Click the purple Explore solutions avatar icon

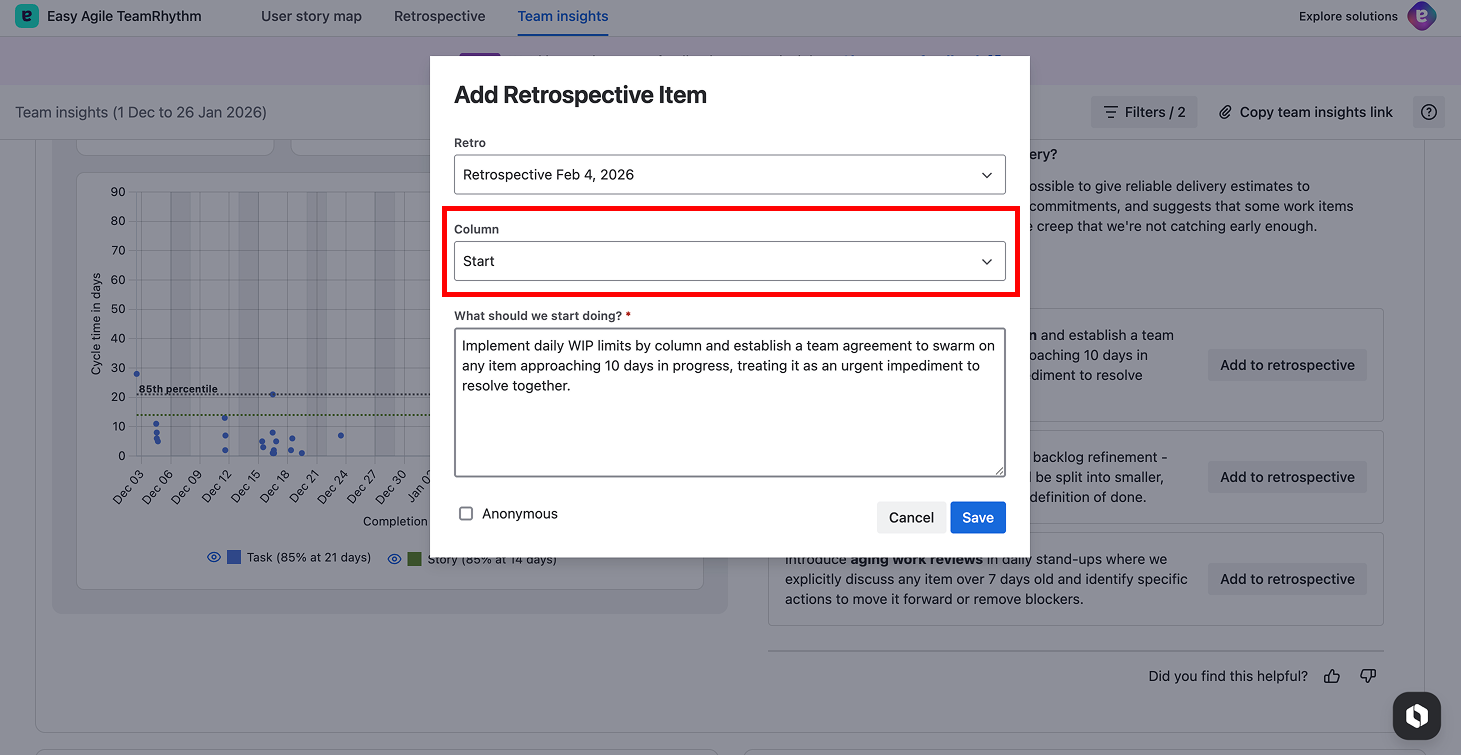click(1421, 16)
